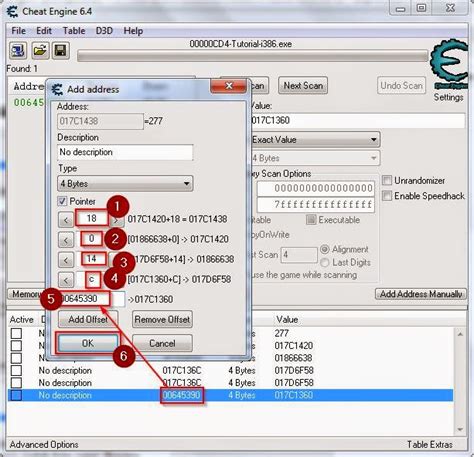Cancel the Add address dialog
The height and width of the screenshot is (457, 474).
(162, 343)
